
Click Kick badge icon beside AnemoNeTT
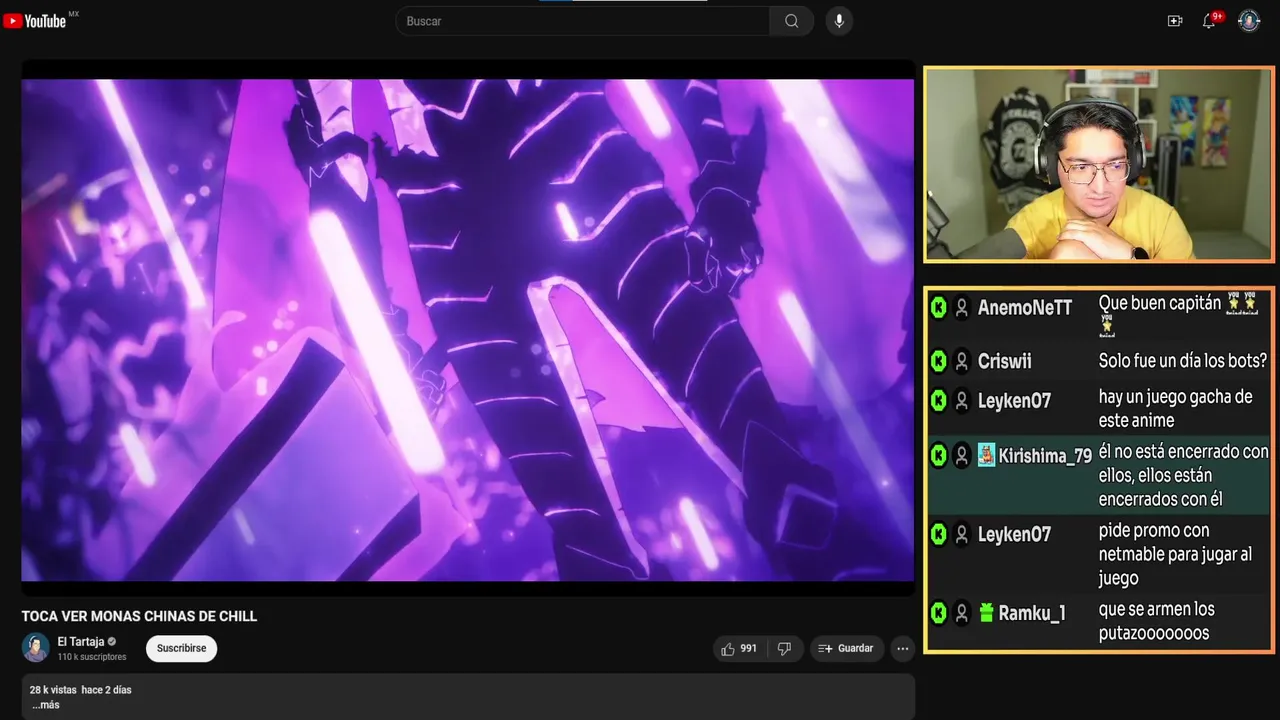pyautogui.click(x=938, y=308)
